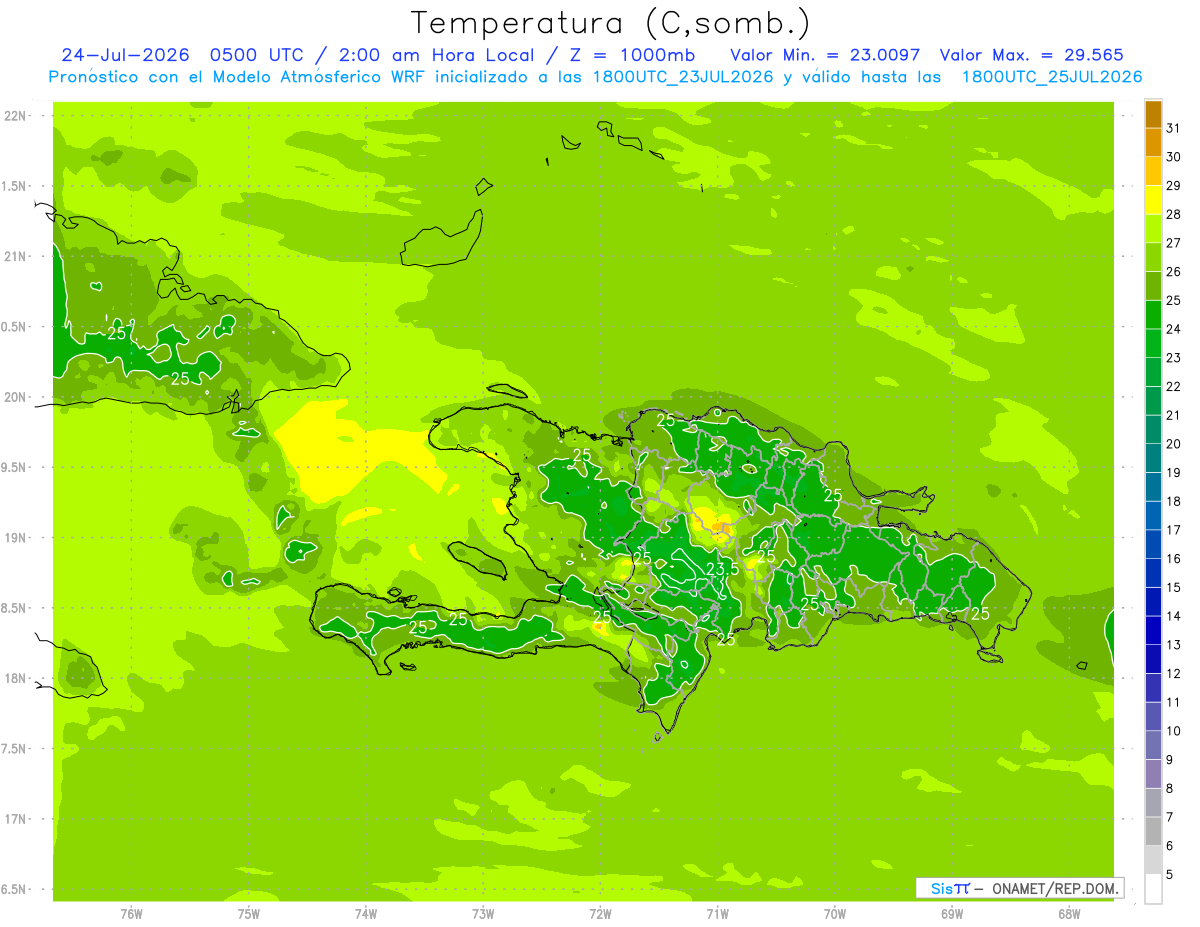Click the "9.5N" latitude label

coord(14,468)
